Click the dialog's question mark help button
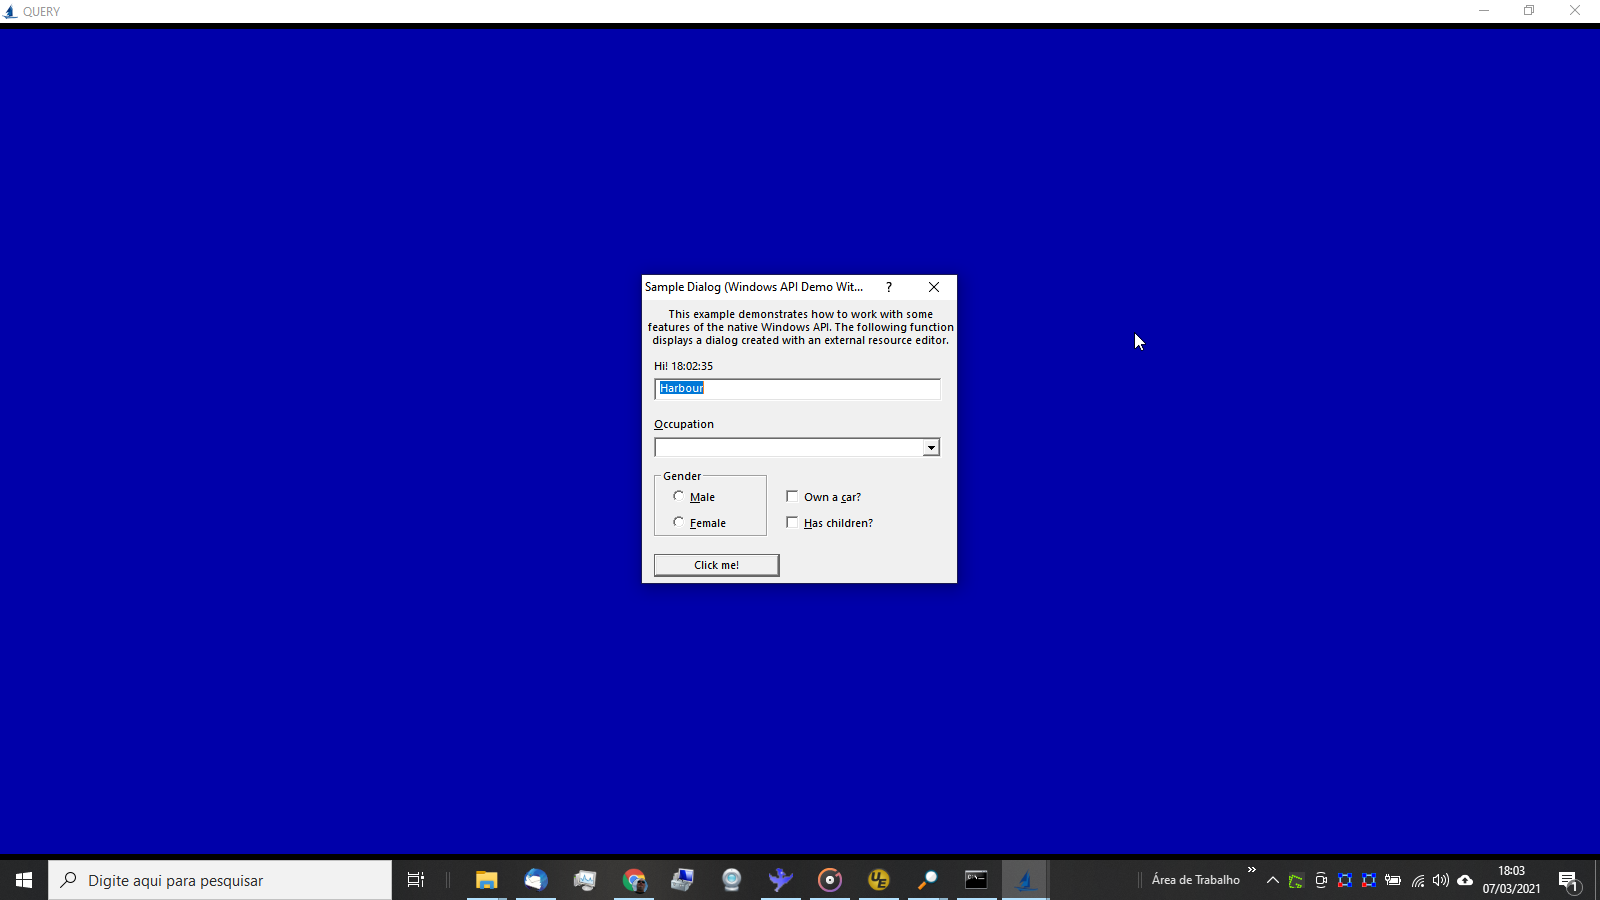 point(888,287)
